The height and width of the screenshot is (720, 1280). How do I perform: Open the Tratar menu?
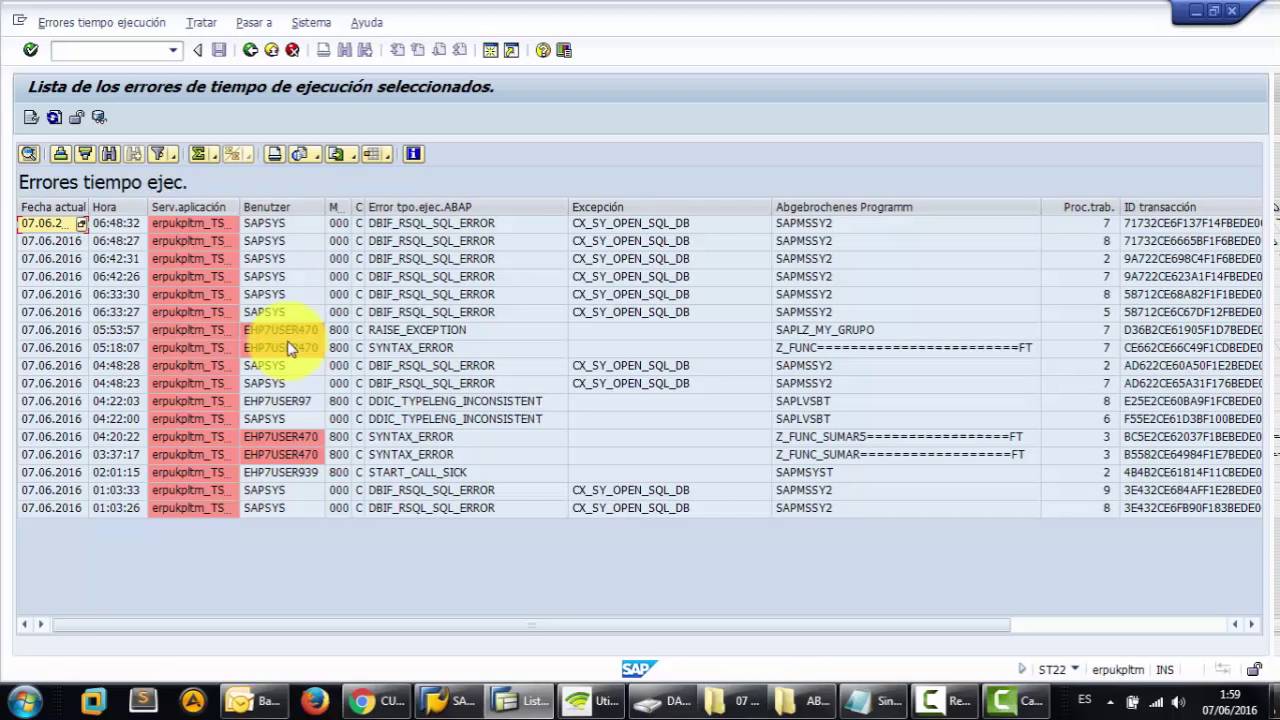201,22
